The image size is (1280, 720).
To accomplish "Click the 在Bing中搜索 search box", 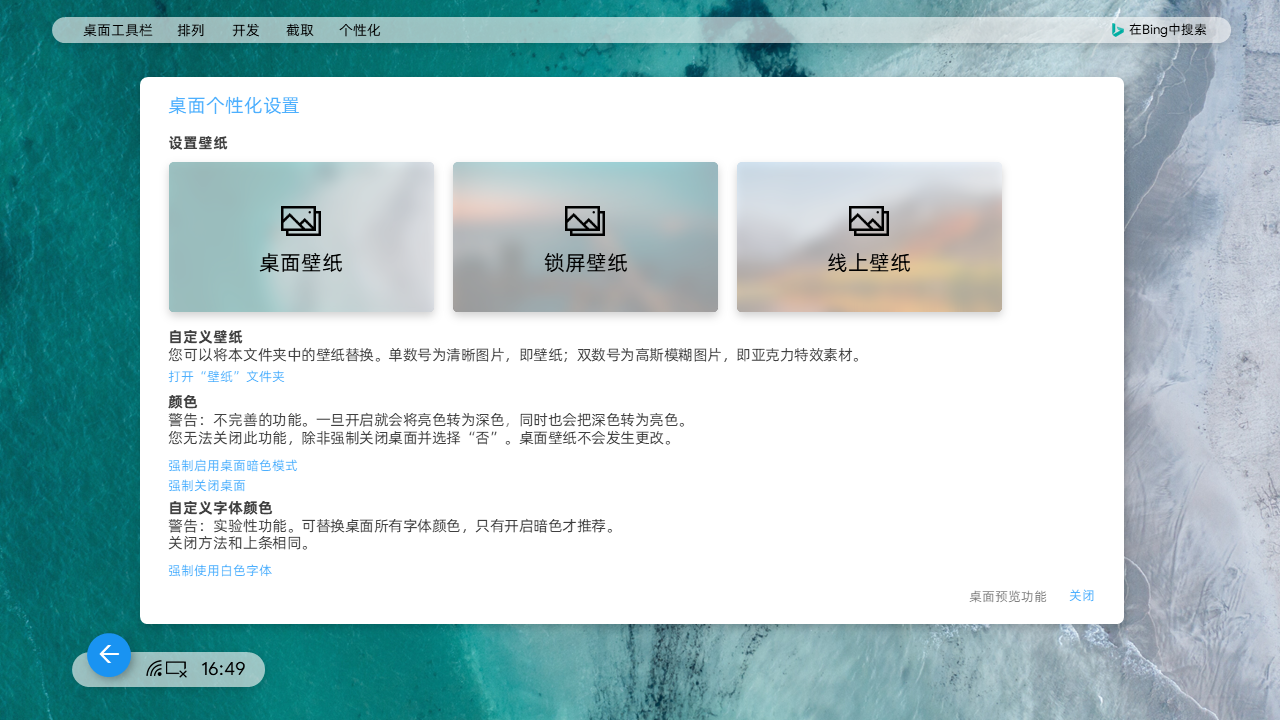I will pos(1160,30).
